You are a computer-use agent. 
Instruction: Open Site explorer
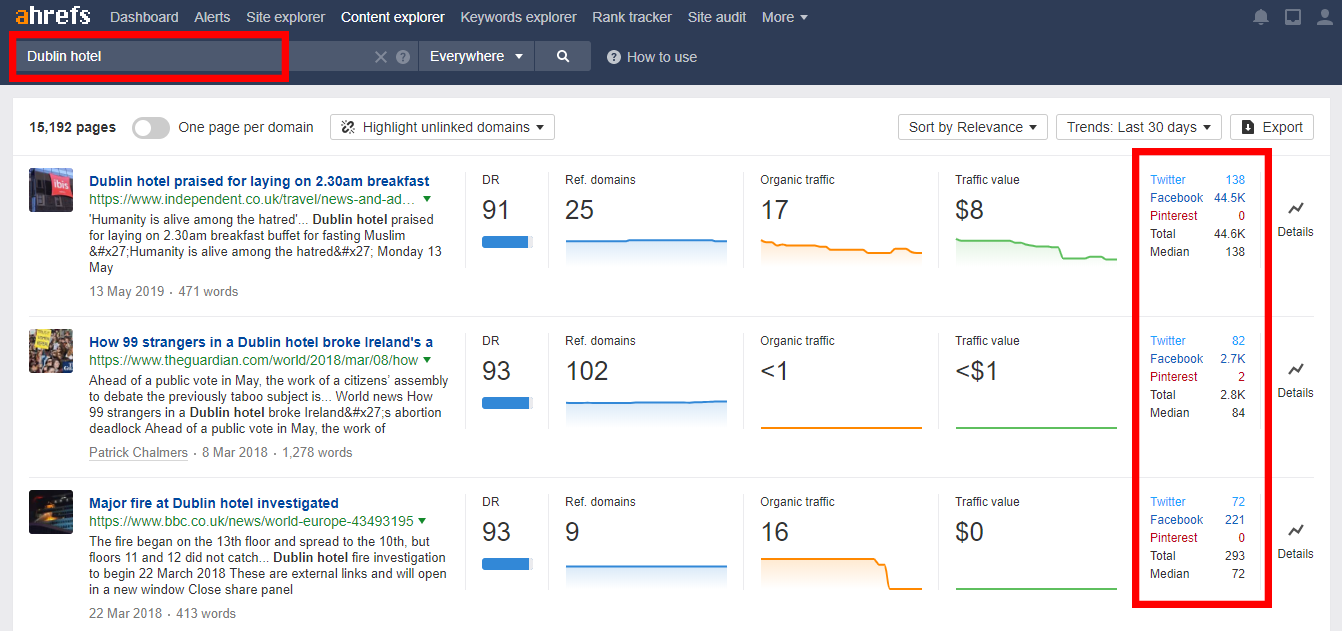coord(285,17)
